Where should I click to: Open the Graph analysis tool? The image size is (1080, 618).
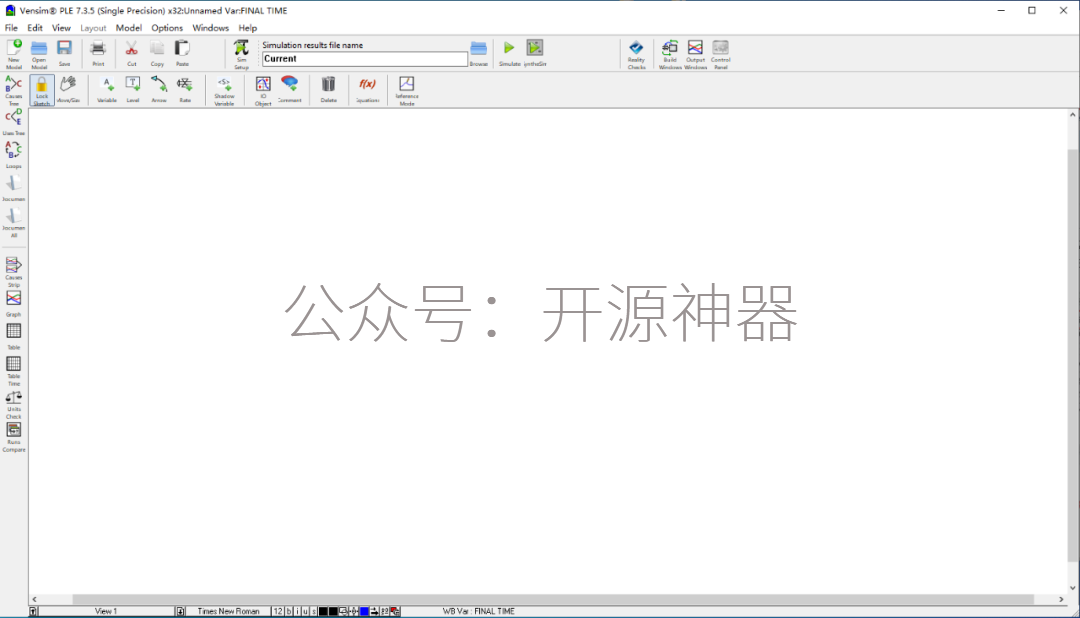coord(14,303)
